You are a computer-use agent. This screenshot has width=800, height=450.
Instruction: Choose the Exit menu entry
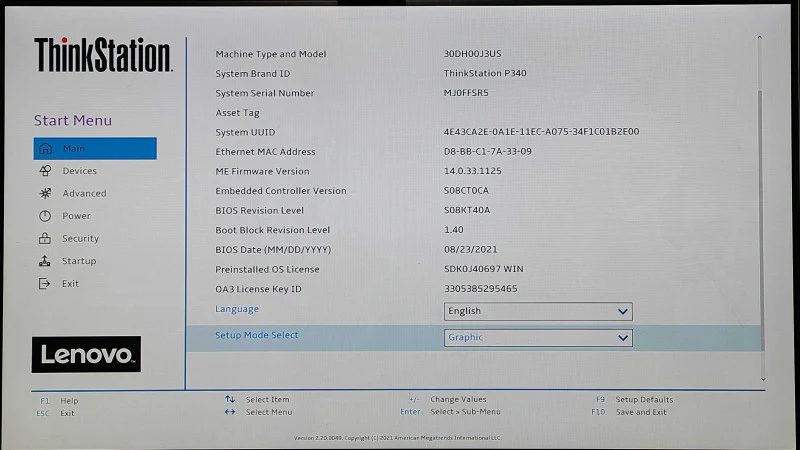tap(70, 284)
